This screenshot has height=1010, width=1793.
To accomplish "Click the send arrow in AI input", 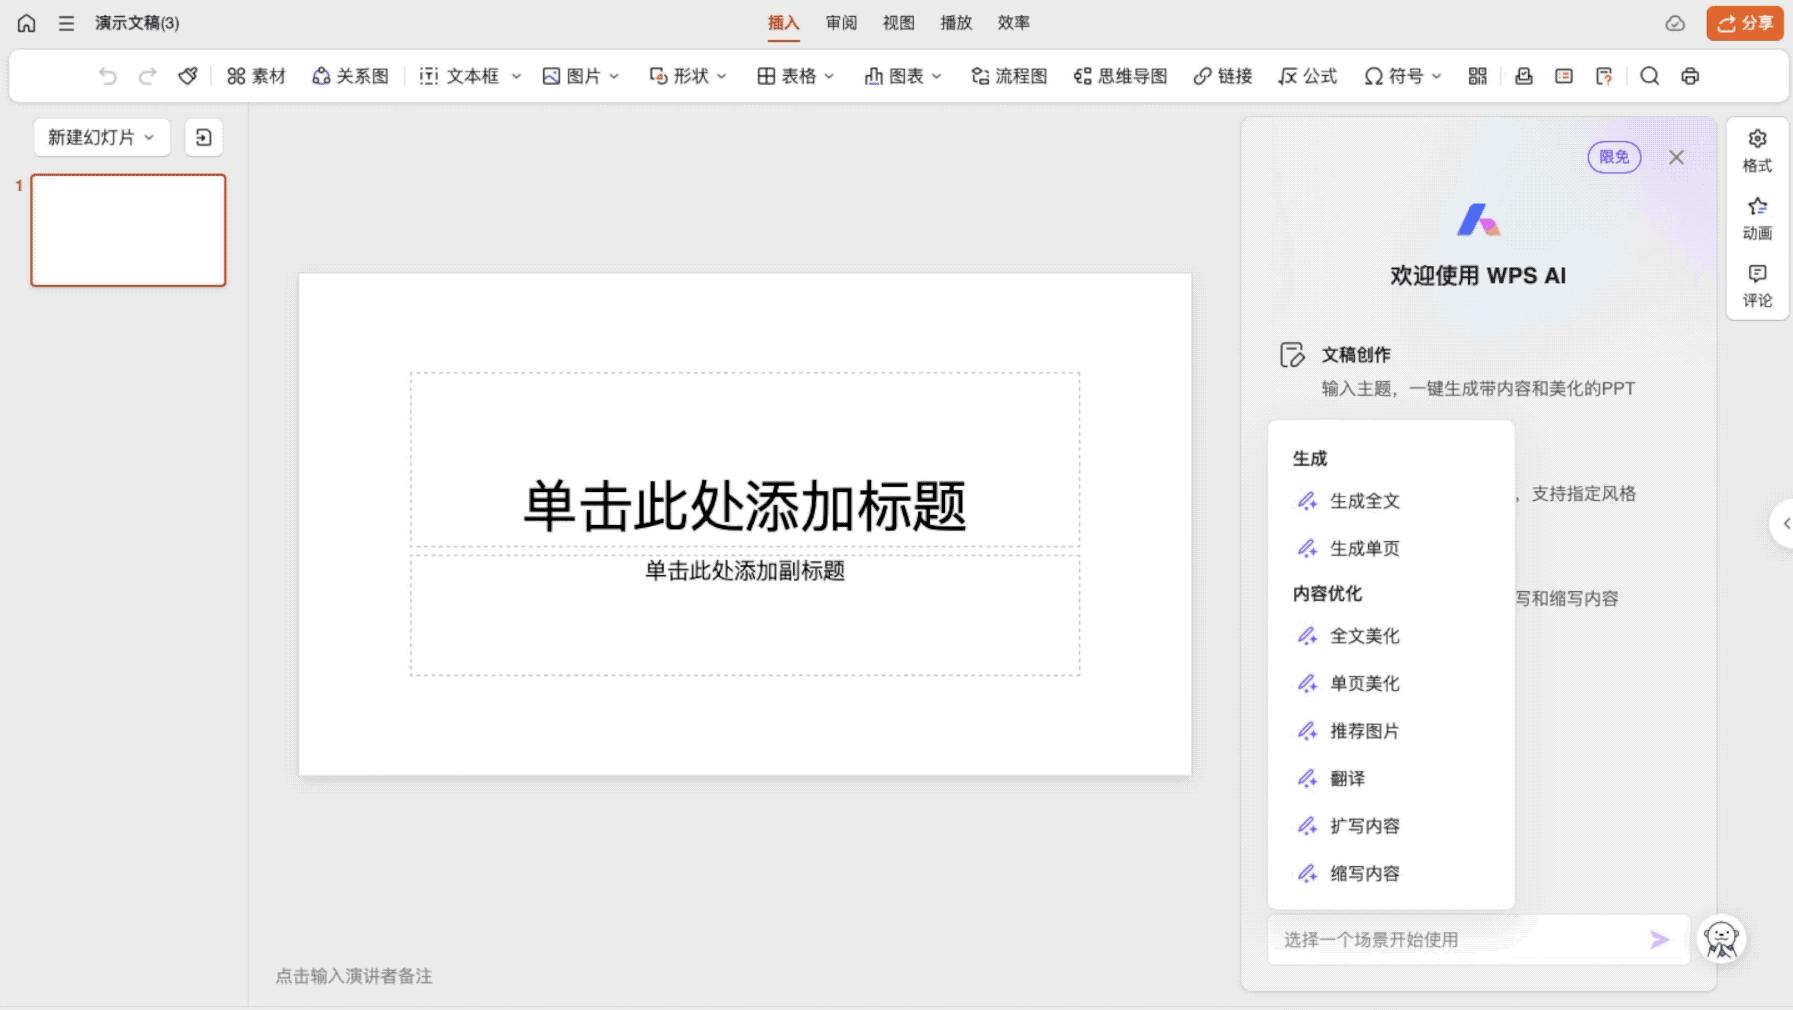I will 1659,939.
